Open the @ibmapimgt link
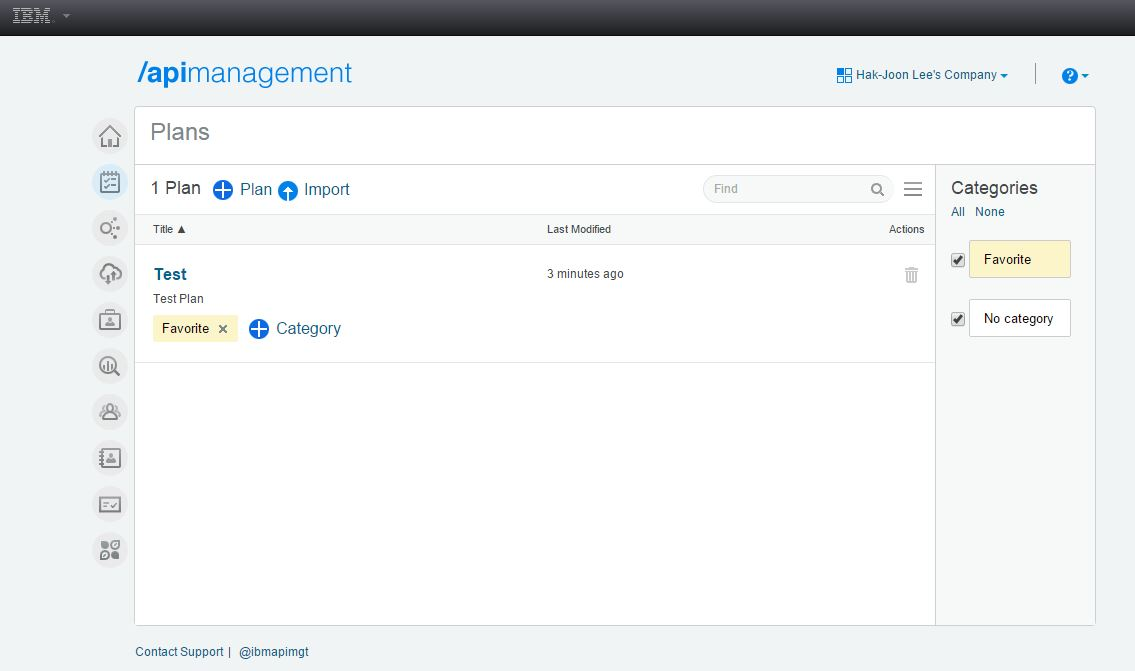 274,651
